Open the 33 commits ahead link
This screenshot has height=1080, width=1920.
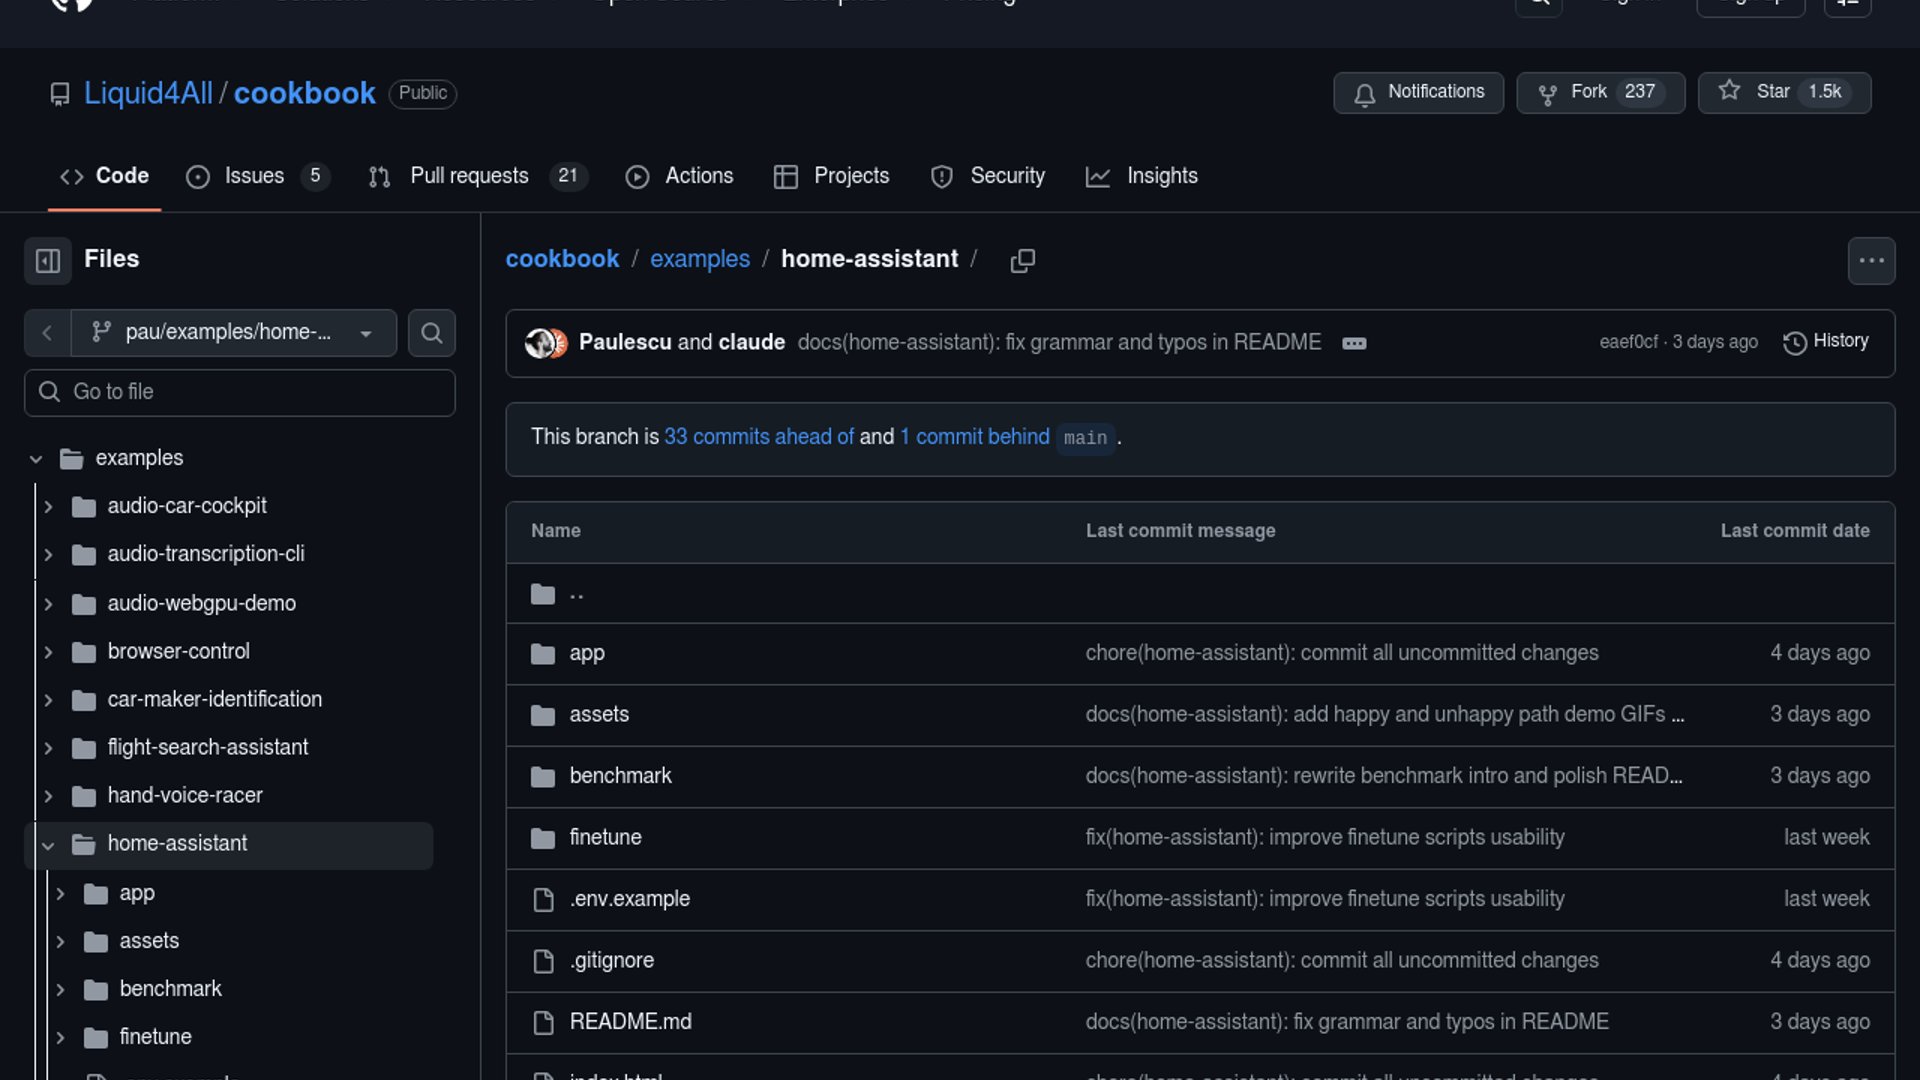[x=759, y=437]
